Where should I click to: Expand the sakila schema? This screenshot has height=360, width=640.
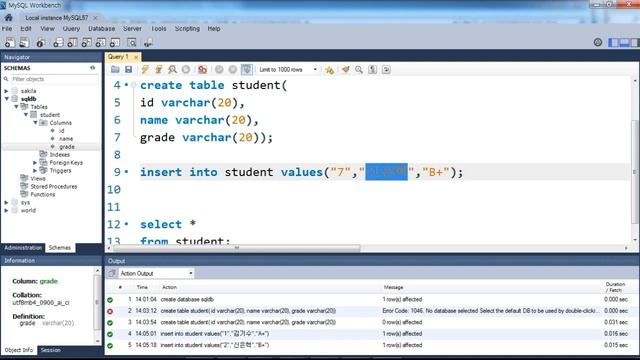pyautogui.click(x=6, y=91)
